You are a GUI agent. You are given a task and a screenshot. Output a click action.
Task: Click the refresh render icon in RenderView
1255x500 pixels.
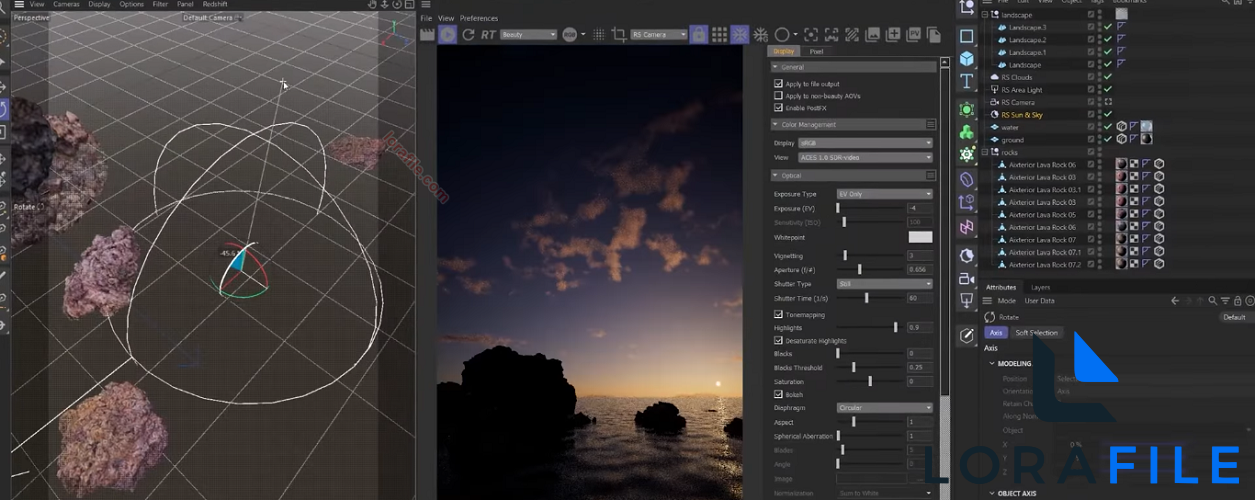point(468,35)
